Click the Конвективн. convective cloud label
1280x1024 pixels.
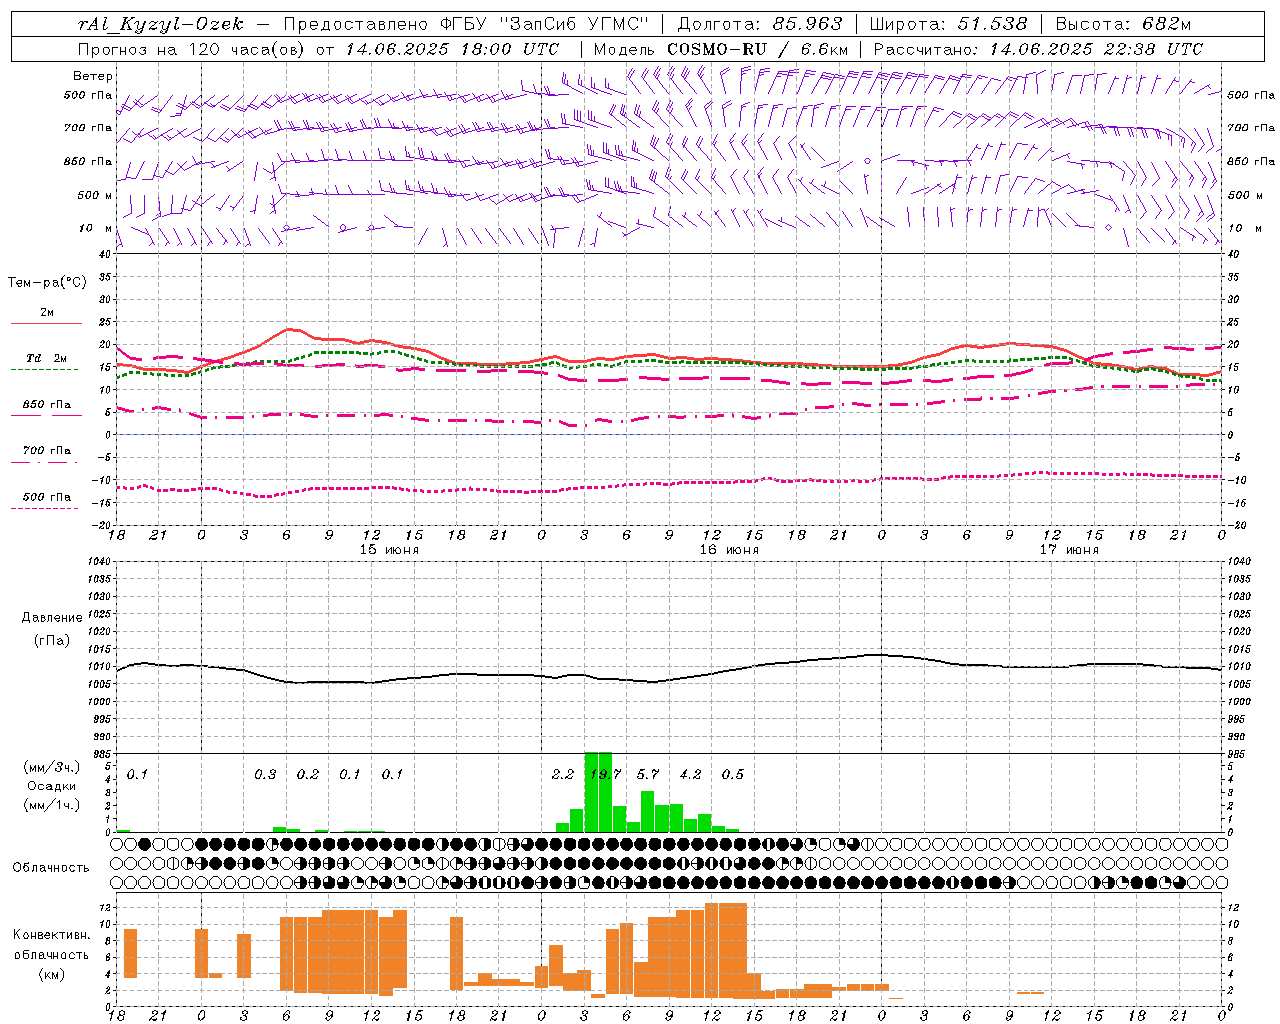tap(51, 935)
